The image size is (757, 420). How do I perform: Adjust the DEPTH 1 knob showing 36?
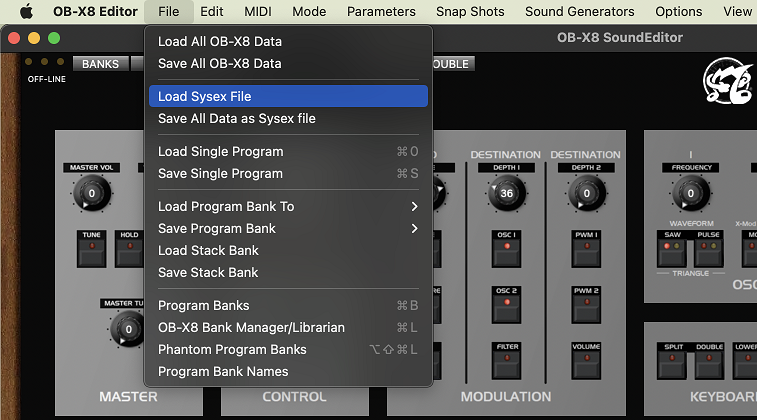[506, 193]
